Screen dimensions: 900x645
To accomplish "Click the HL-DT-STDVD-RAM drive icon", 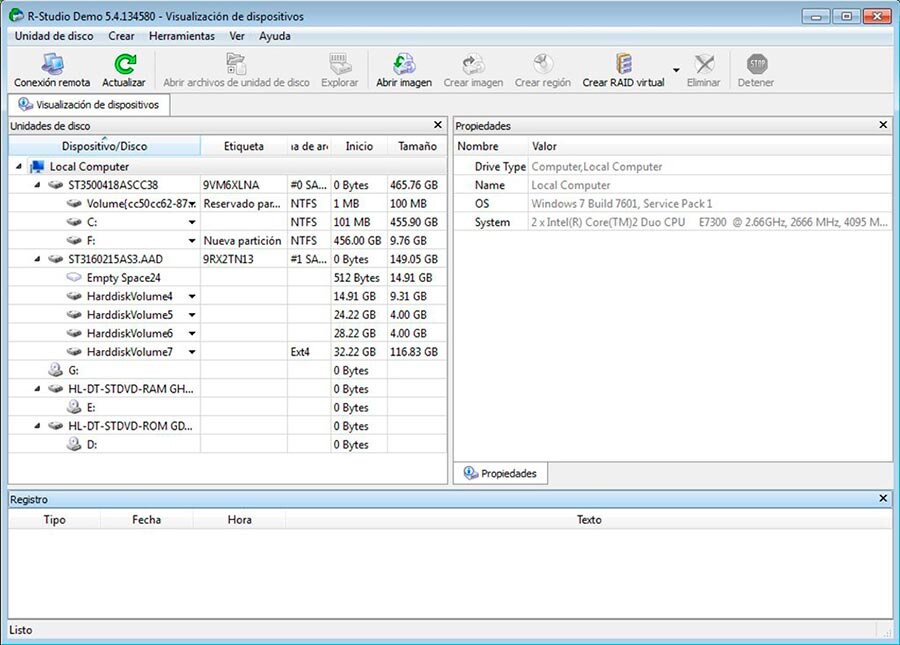I will [x=56, y=388].
